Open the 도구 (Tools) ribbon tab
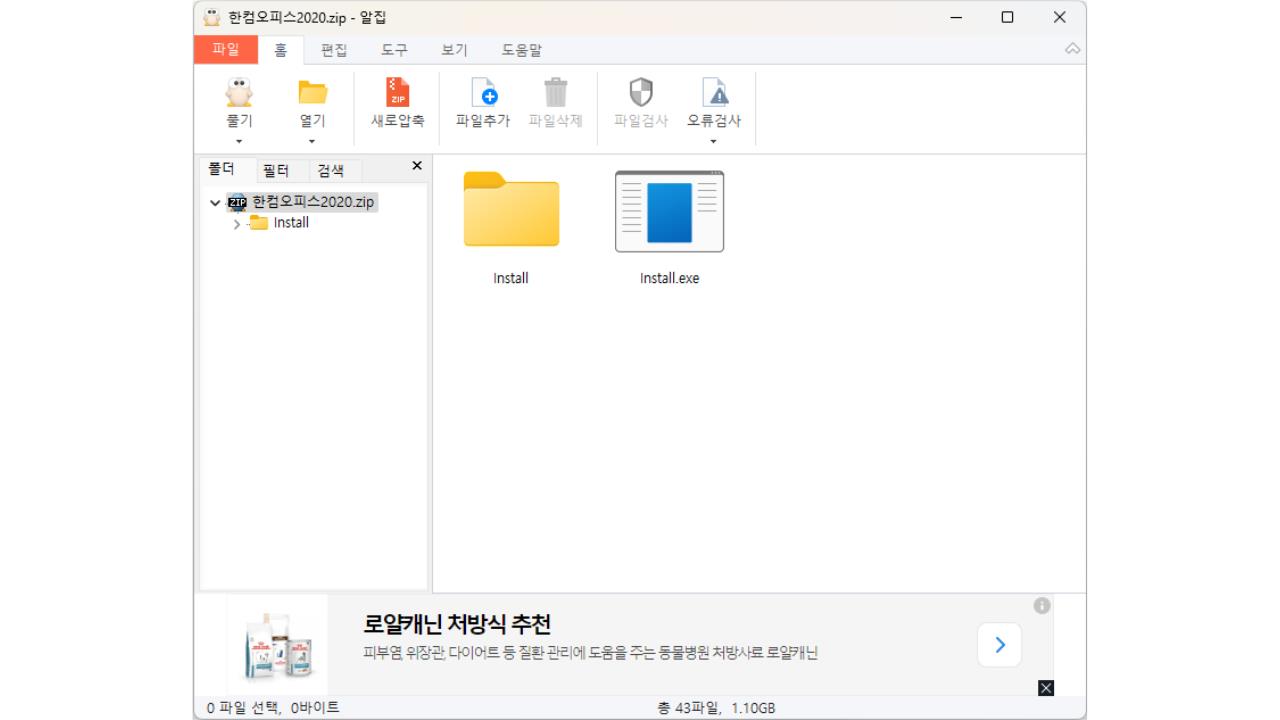This screenshot has width=1280, height=720. click(393, 50)
